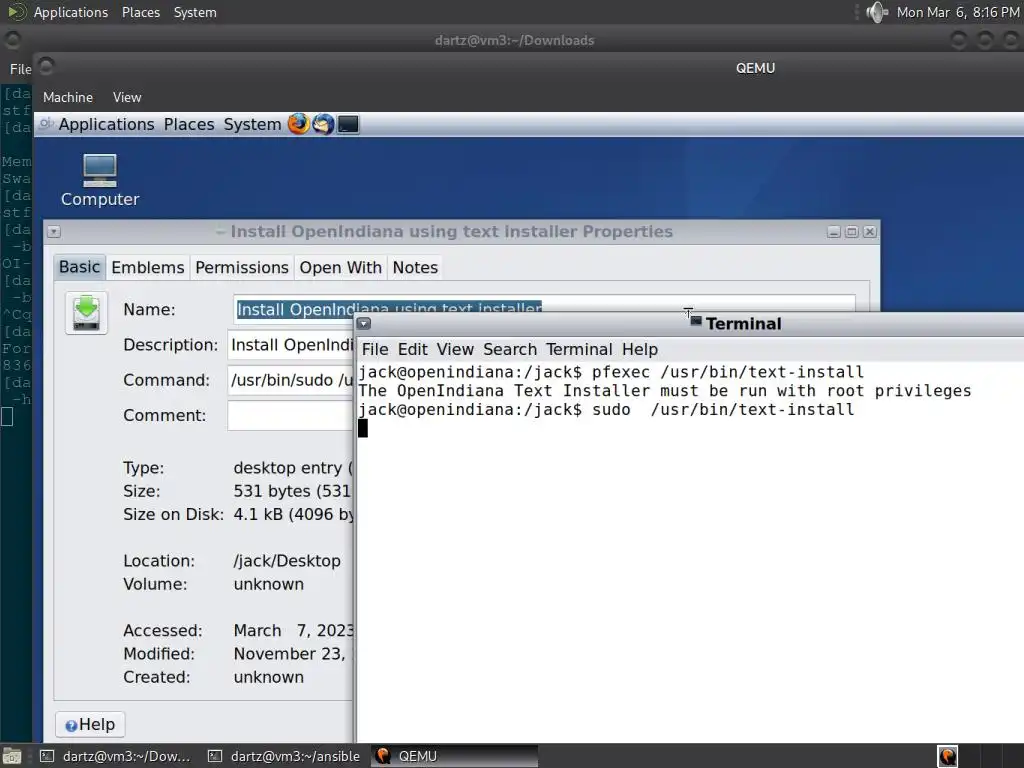The height and width of the screenshot is (768, 1024).
Task: Open Terminal's View menu
Action: [455, 349]
